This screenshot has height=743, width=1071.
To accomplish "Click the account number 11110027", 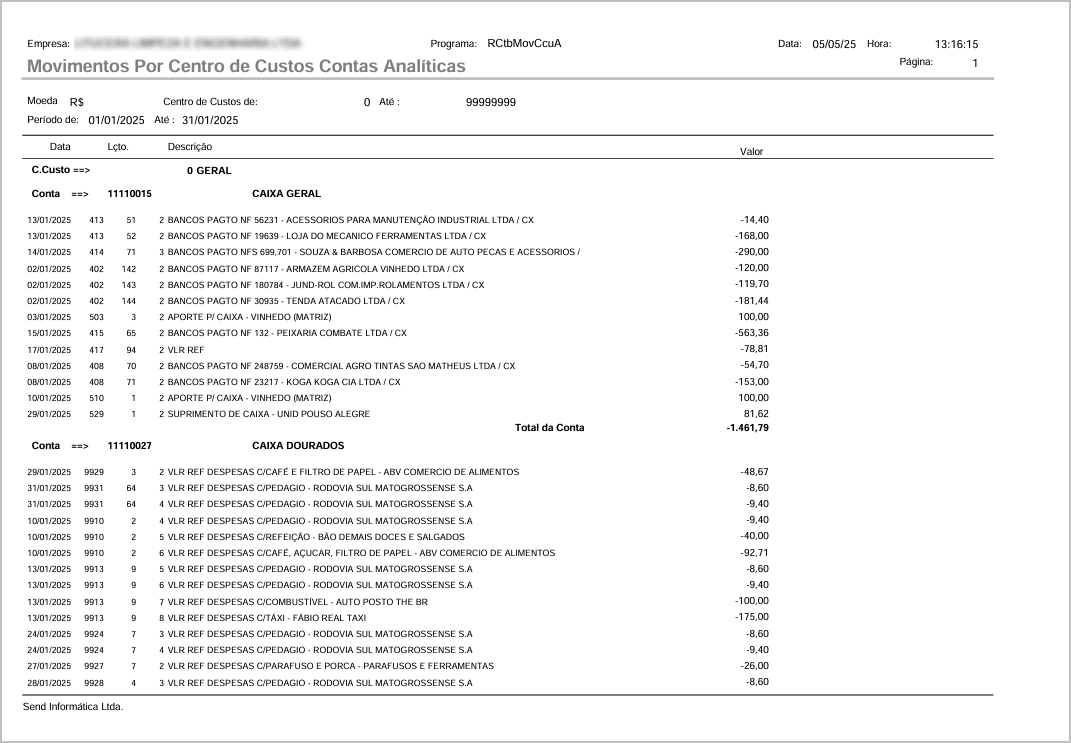I will pos(130,446).
